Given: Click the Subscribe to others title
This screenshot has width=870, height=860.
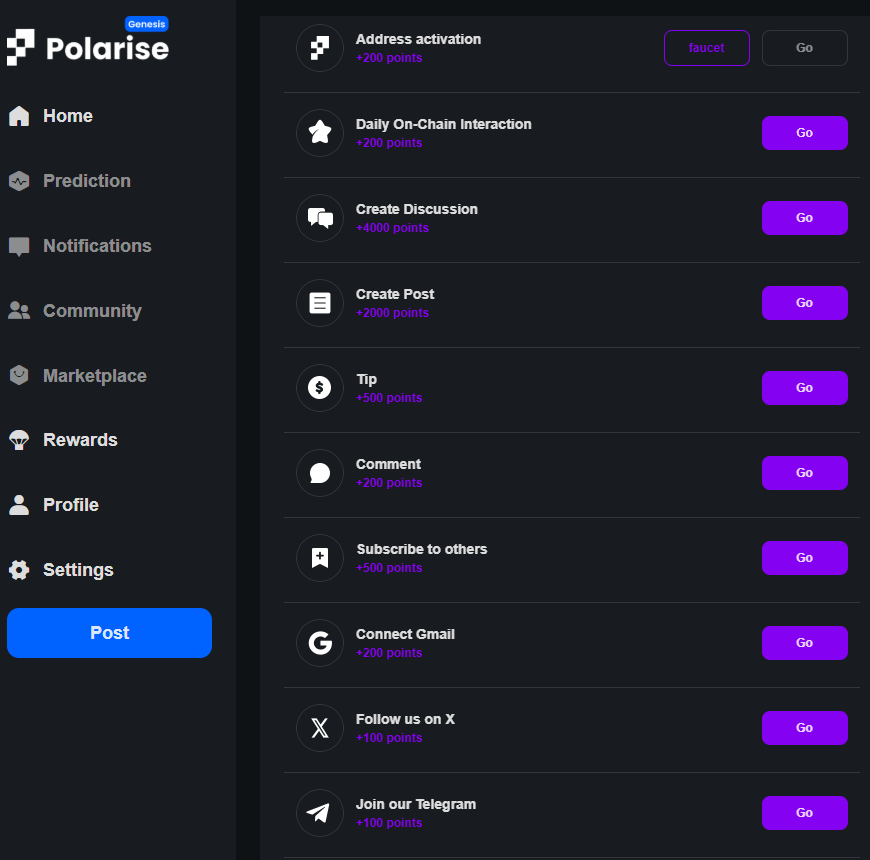Looking at the screenshot, I should pos(422,549).
